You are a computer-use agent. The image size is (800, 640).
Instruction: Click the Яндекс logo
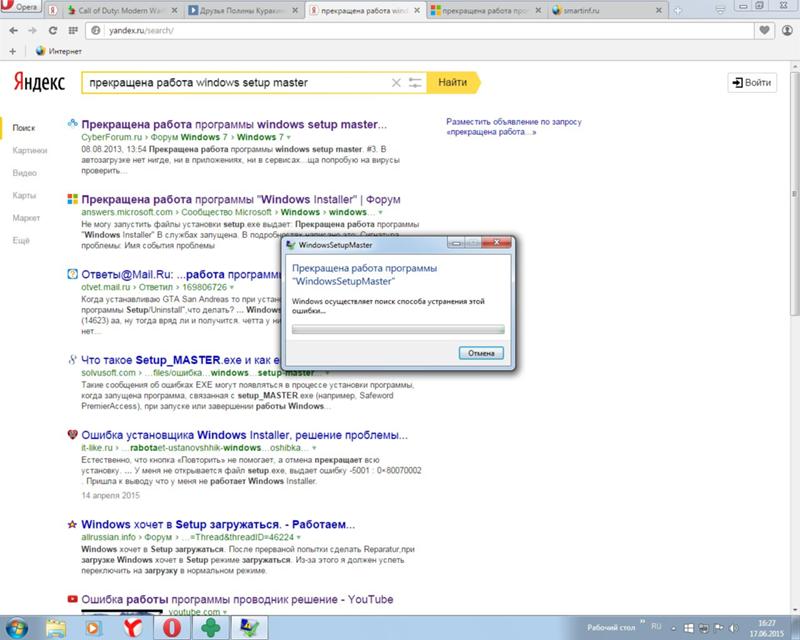39,82
